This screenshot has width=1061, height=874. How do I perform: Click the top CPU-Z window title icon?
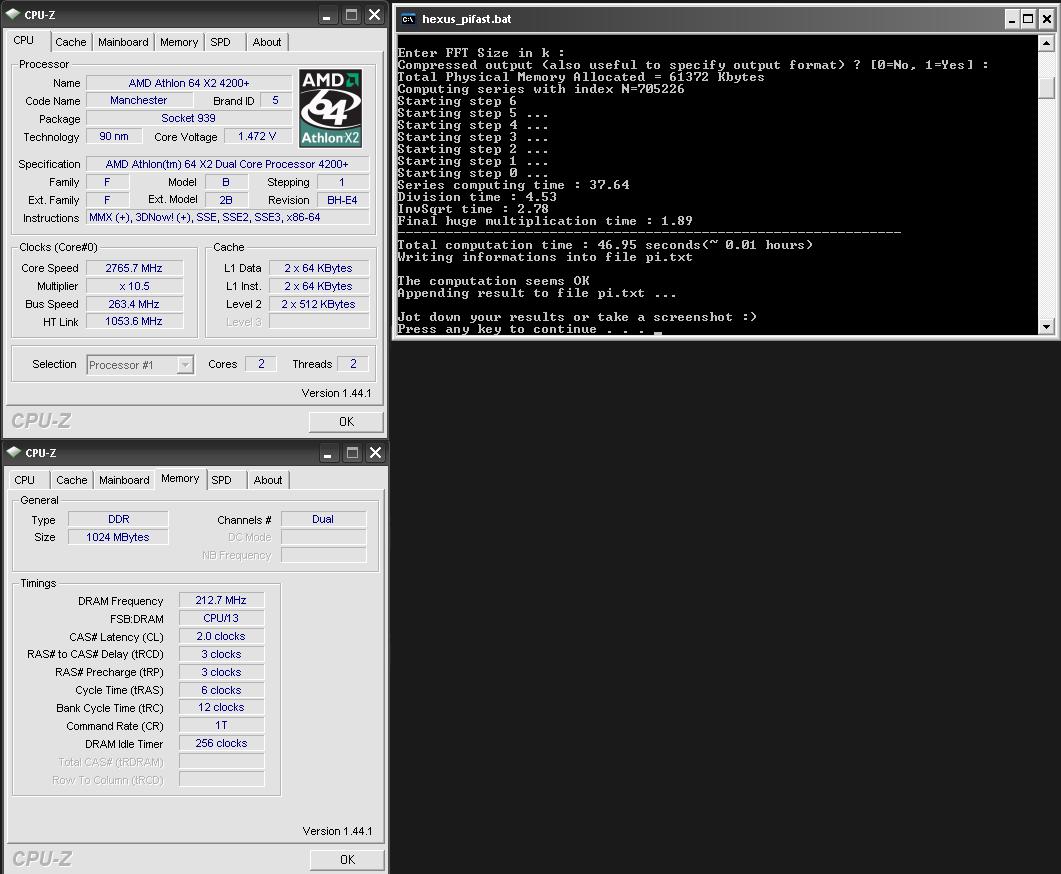[14, 14]
